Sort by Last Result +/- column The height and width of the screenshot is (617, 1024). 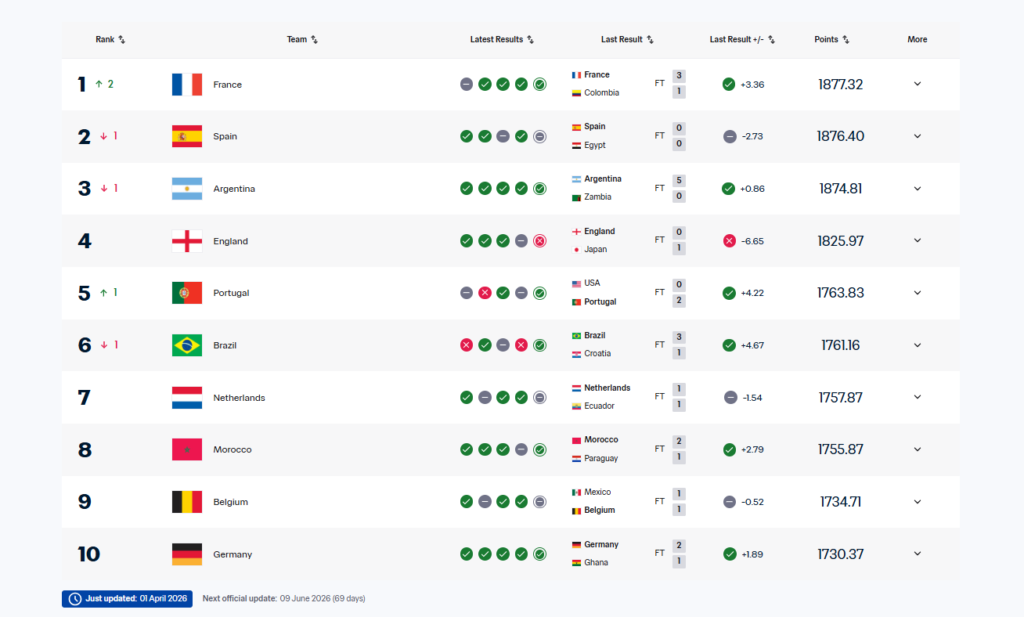(742, 40)
